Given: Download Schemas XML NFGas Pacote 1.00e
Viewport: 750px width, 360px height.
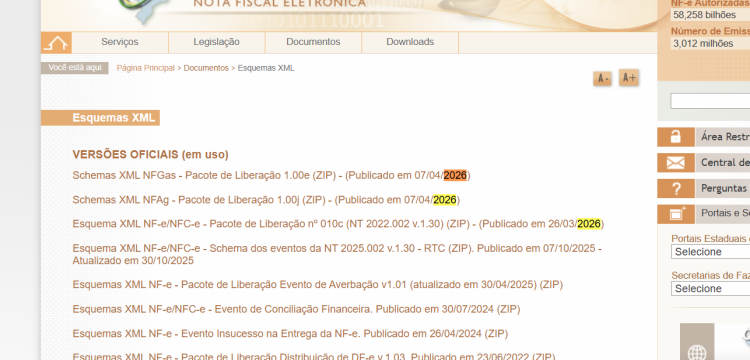Looking at the screenshot, I should coord(271,175).
